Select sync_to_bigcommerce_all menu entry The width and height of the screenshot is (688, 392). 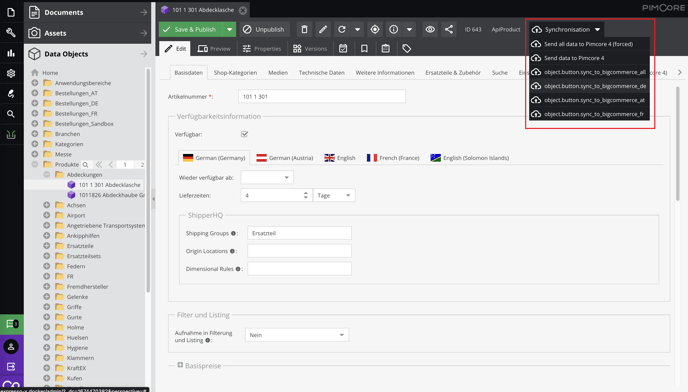[589, 72]
